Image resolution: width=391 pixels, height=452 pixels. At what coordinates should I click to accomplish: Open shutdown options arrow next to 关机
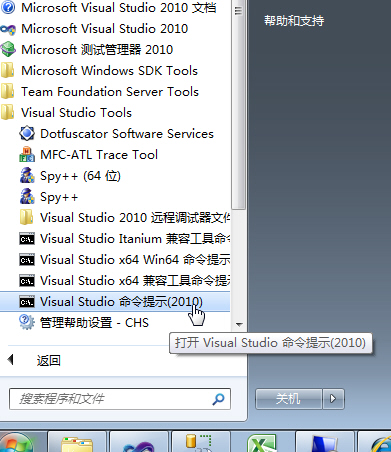pyautogui.click(x=333, y=399)
